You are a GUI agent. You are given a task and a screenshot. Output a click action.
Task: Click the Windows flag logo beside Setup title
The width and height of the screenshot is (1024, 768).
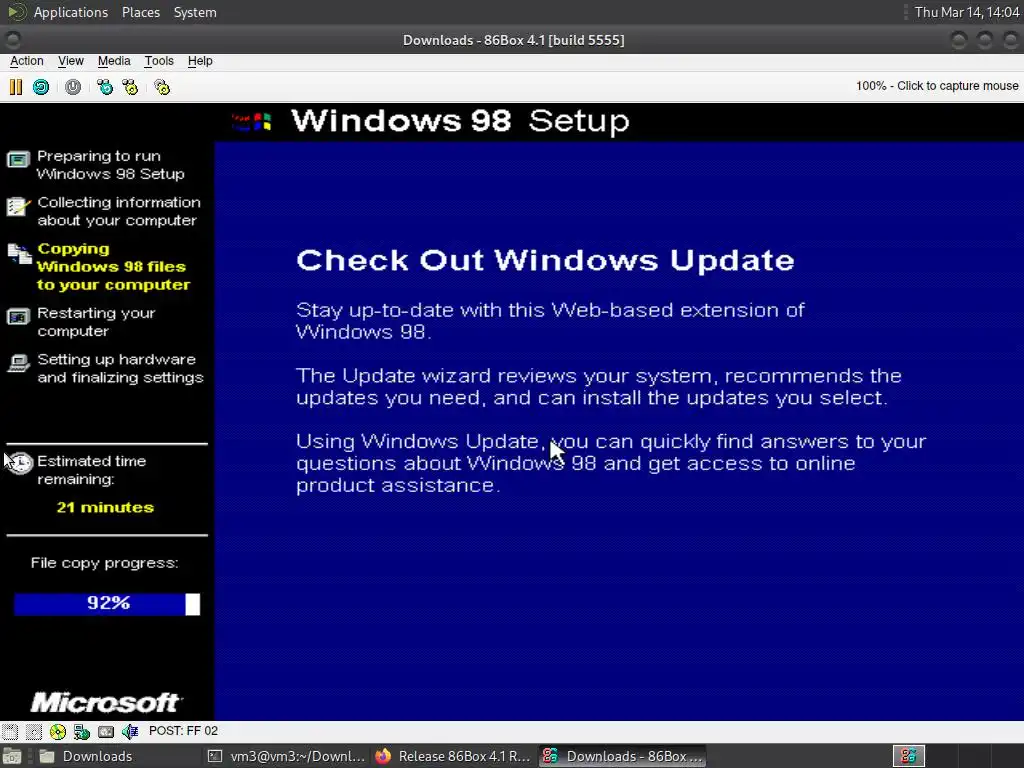point(251,121)
